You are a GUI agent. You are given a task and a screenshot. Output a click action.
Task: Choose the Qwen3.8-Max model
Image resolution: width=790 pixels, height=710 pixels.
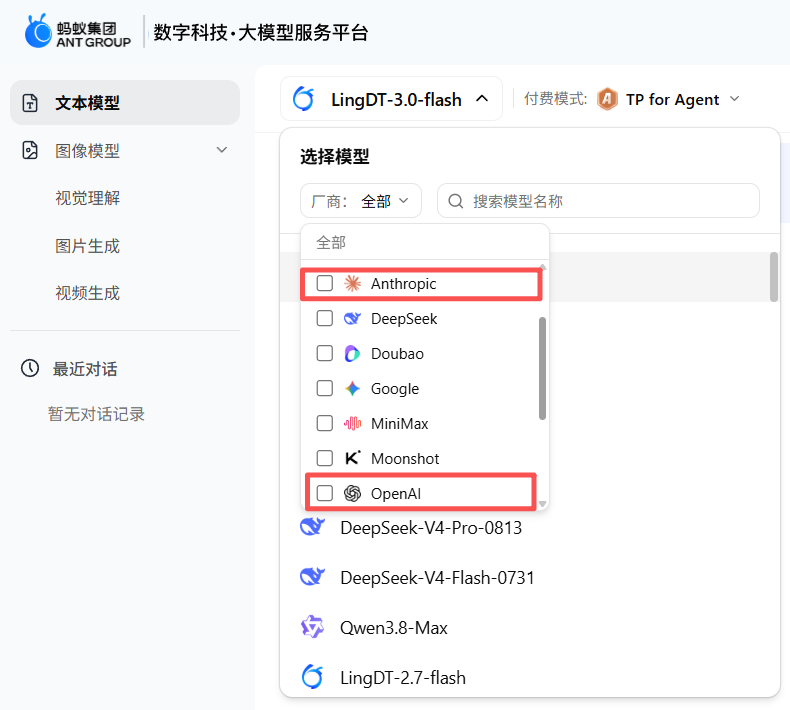coord(524,627)
